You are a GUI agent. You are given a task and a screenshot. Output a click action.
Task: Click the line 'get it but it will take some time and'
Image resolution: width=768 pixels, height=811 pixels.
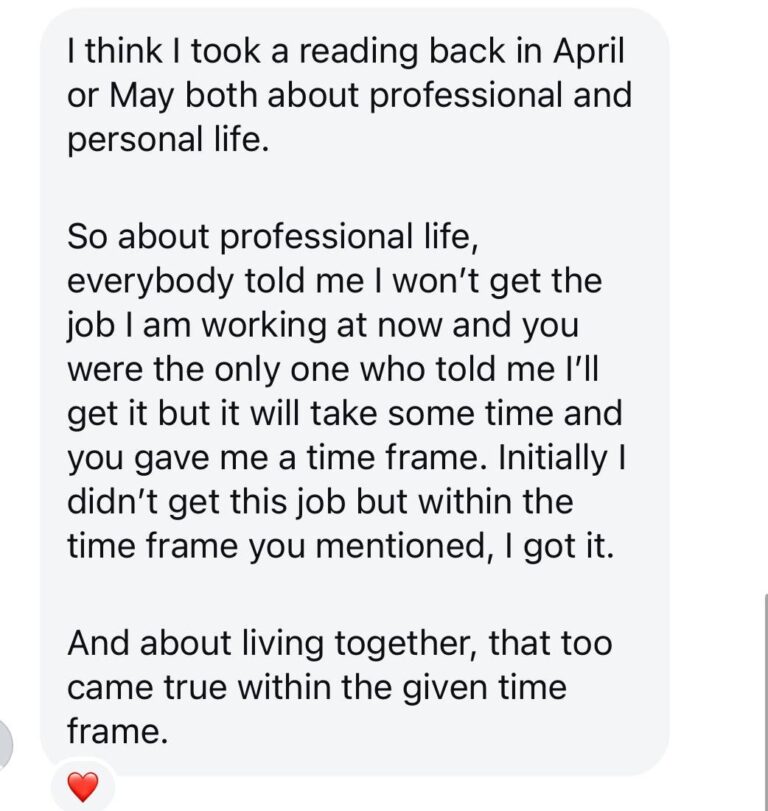(344, 414)
